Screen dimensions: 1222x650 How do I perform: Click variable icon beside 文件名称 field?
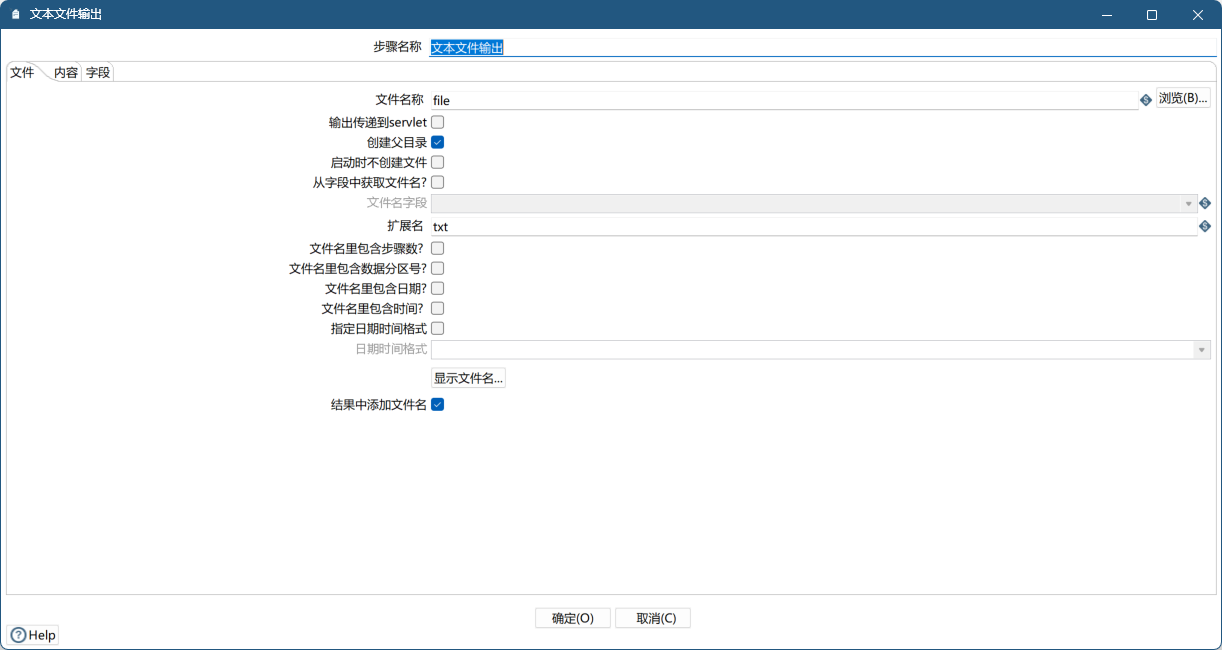click(x=1146, y=100)
